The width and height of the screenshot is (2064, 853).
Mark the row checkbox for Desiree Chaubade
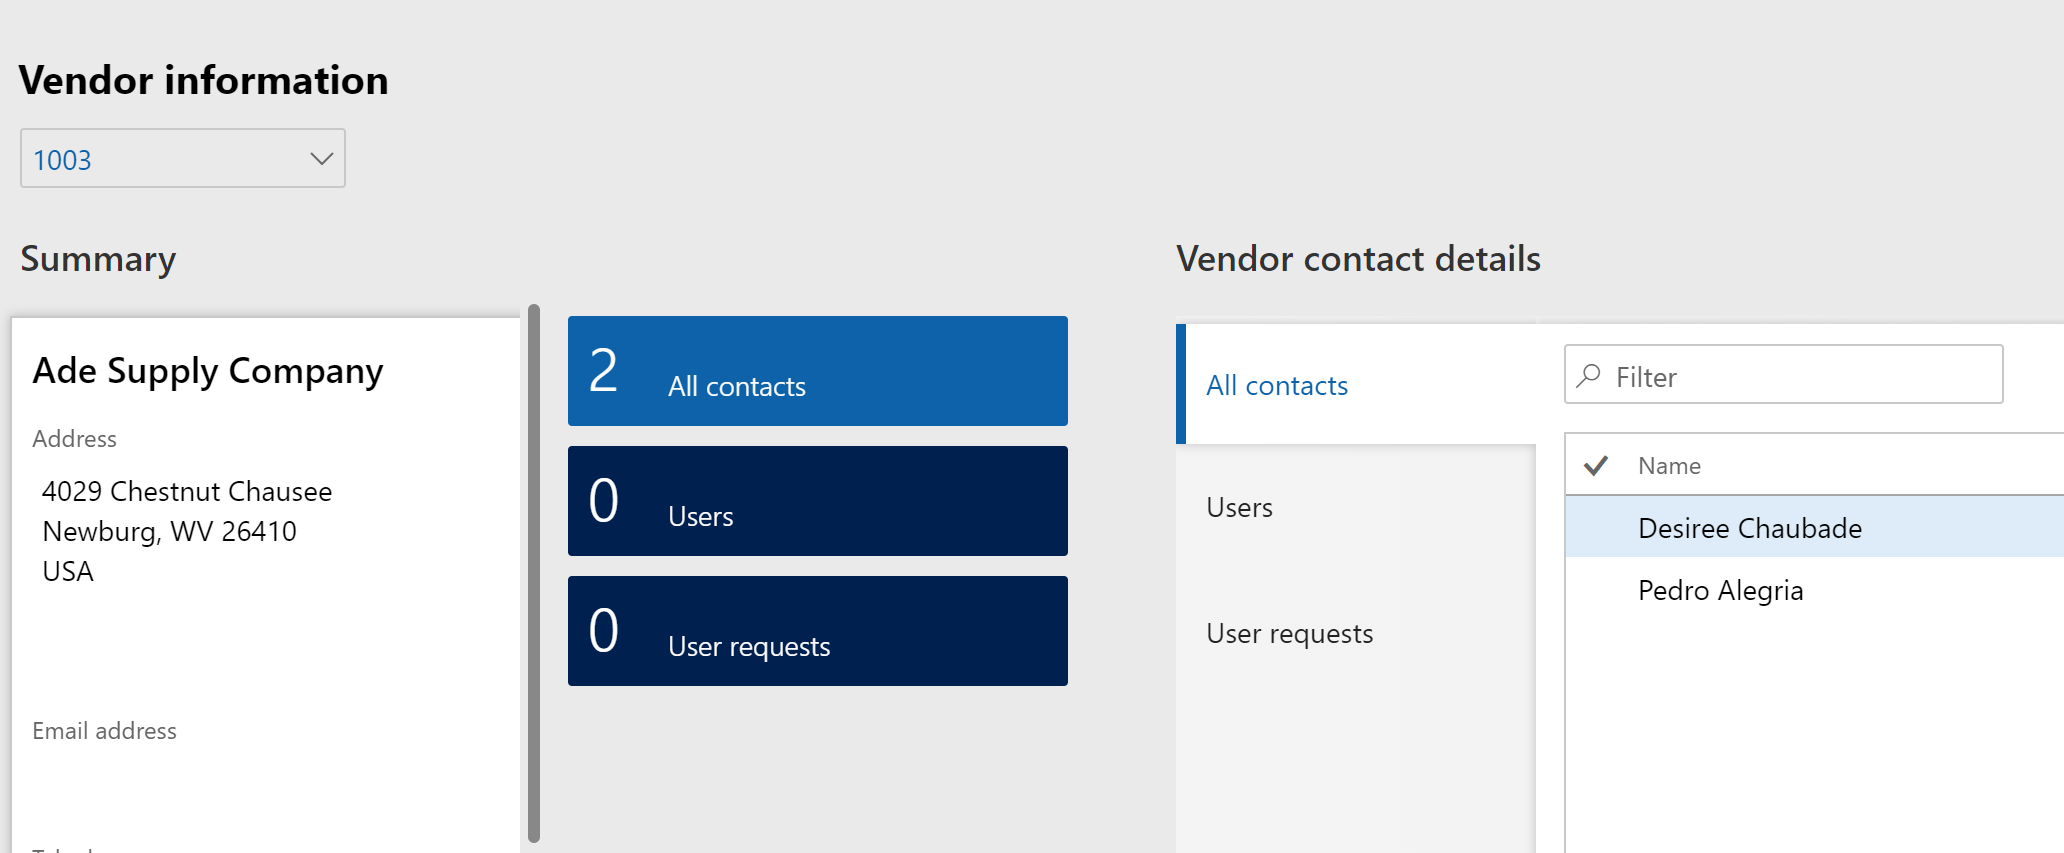[1596, 528]
